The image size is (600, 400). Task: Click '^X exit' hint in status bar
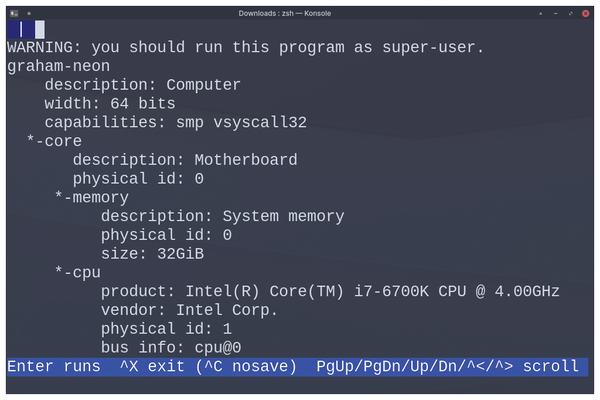pos(153,366)
